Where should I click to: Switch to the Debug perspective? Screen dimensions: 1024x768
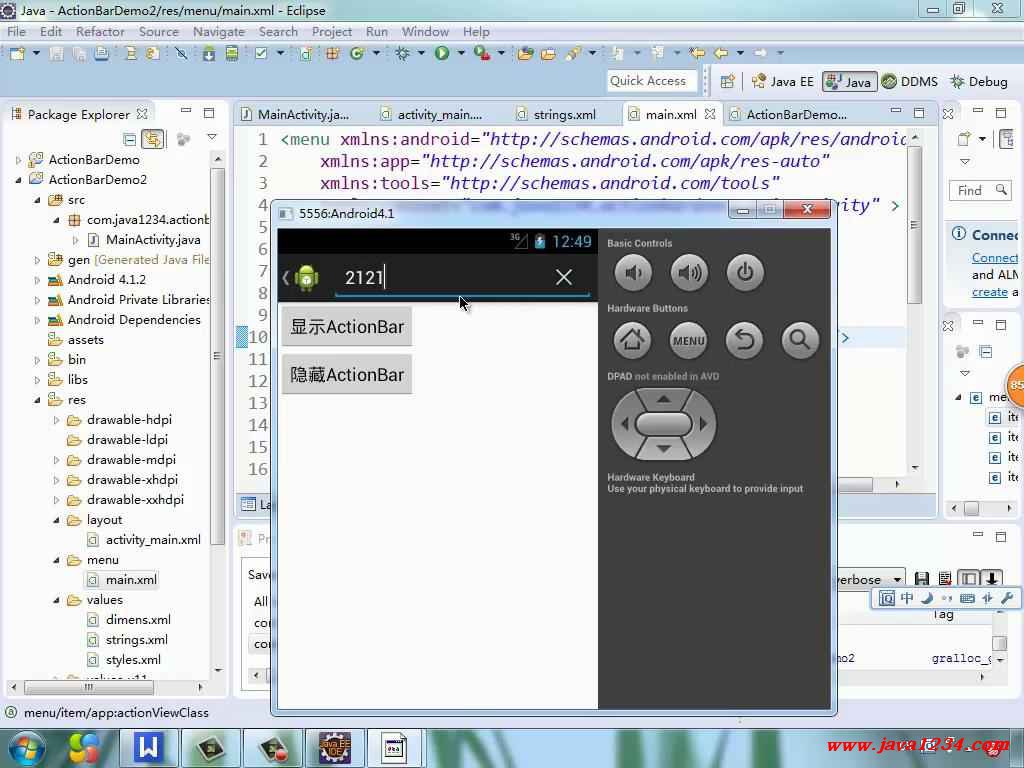(979, 82)
